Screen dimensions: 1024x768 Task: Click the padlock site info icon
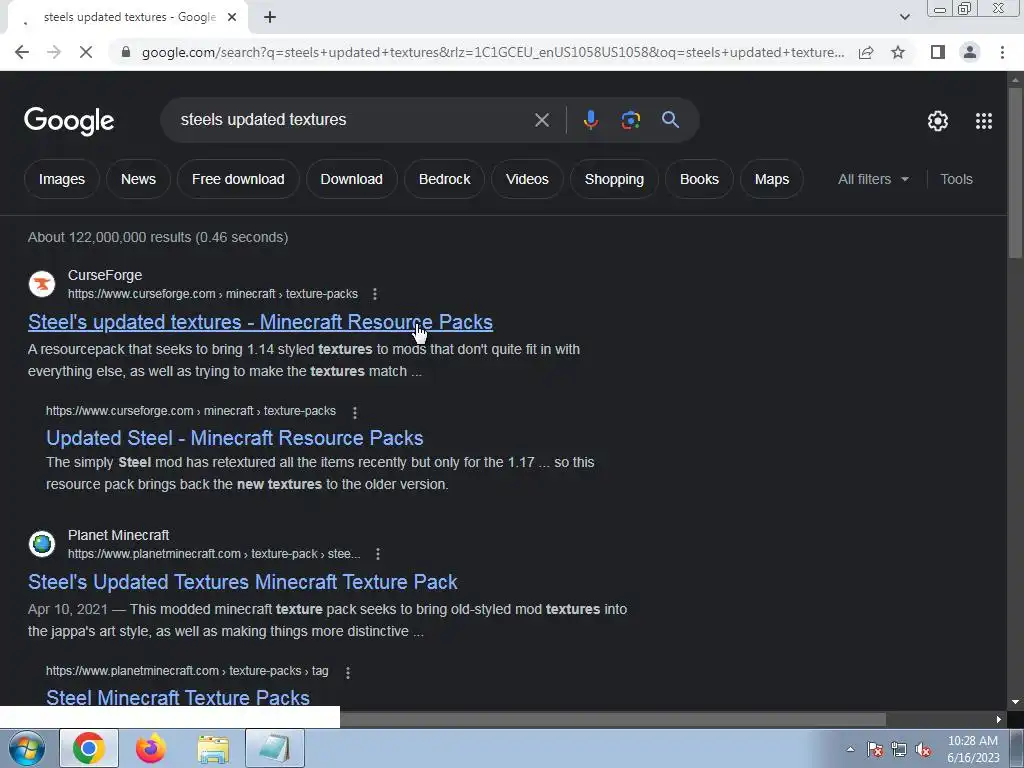pos(126,52)
